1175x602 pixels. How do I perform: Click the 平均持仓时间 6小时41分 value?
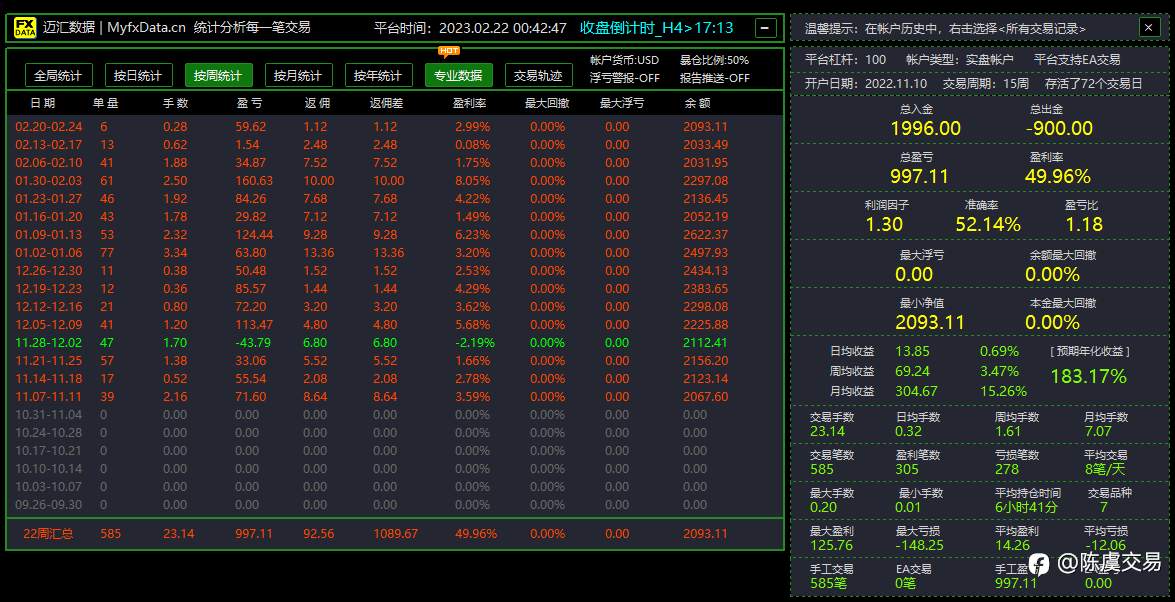coord(1027,507)
